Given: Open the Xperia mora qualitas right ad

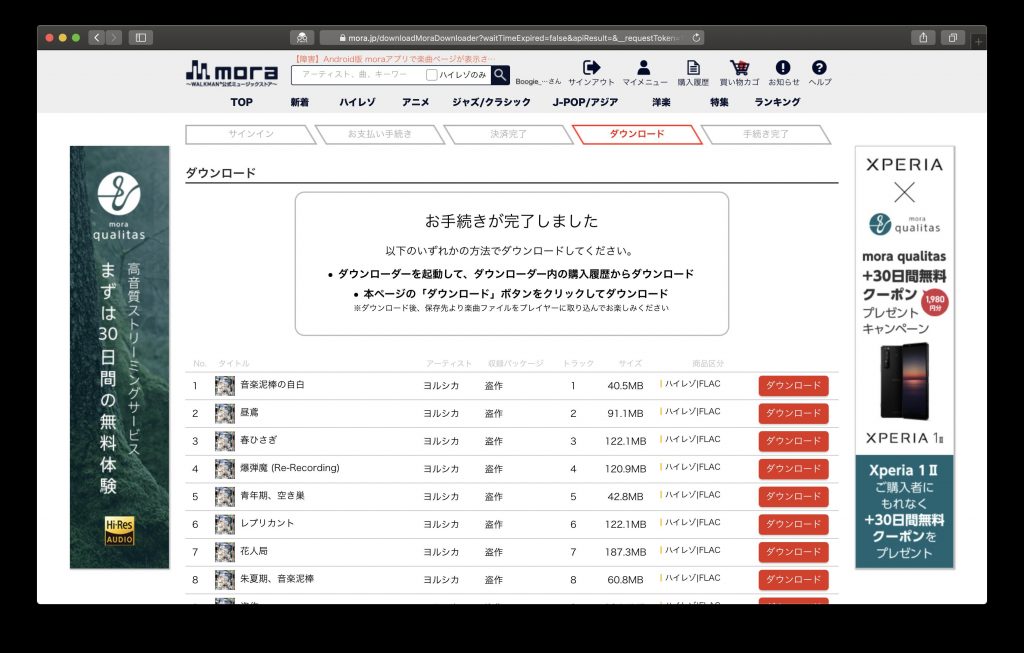Looking at the screenshot, I should click(x=904, y=300).
